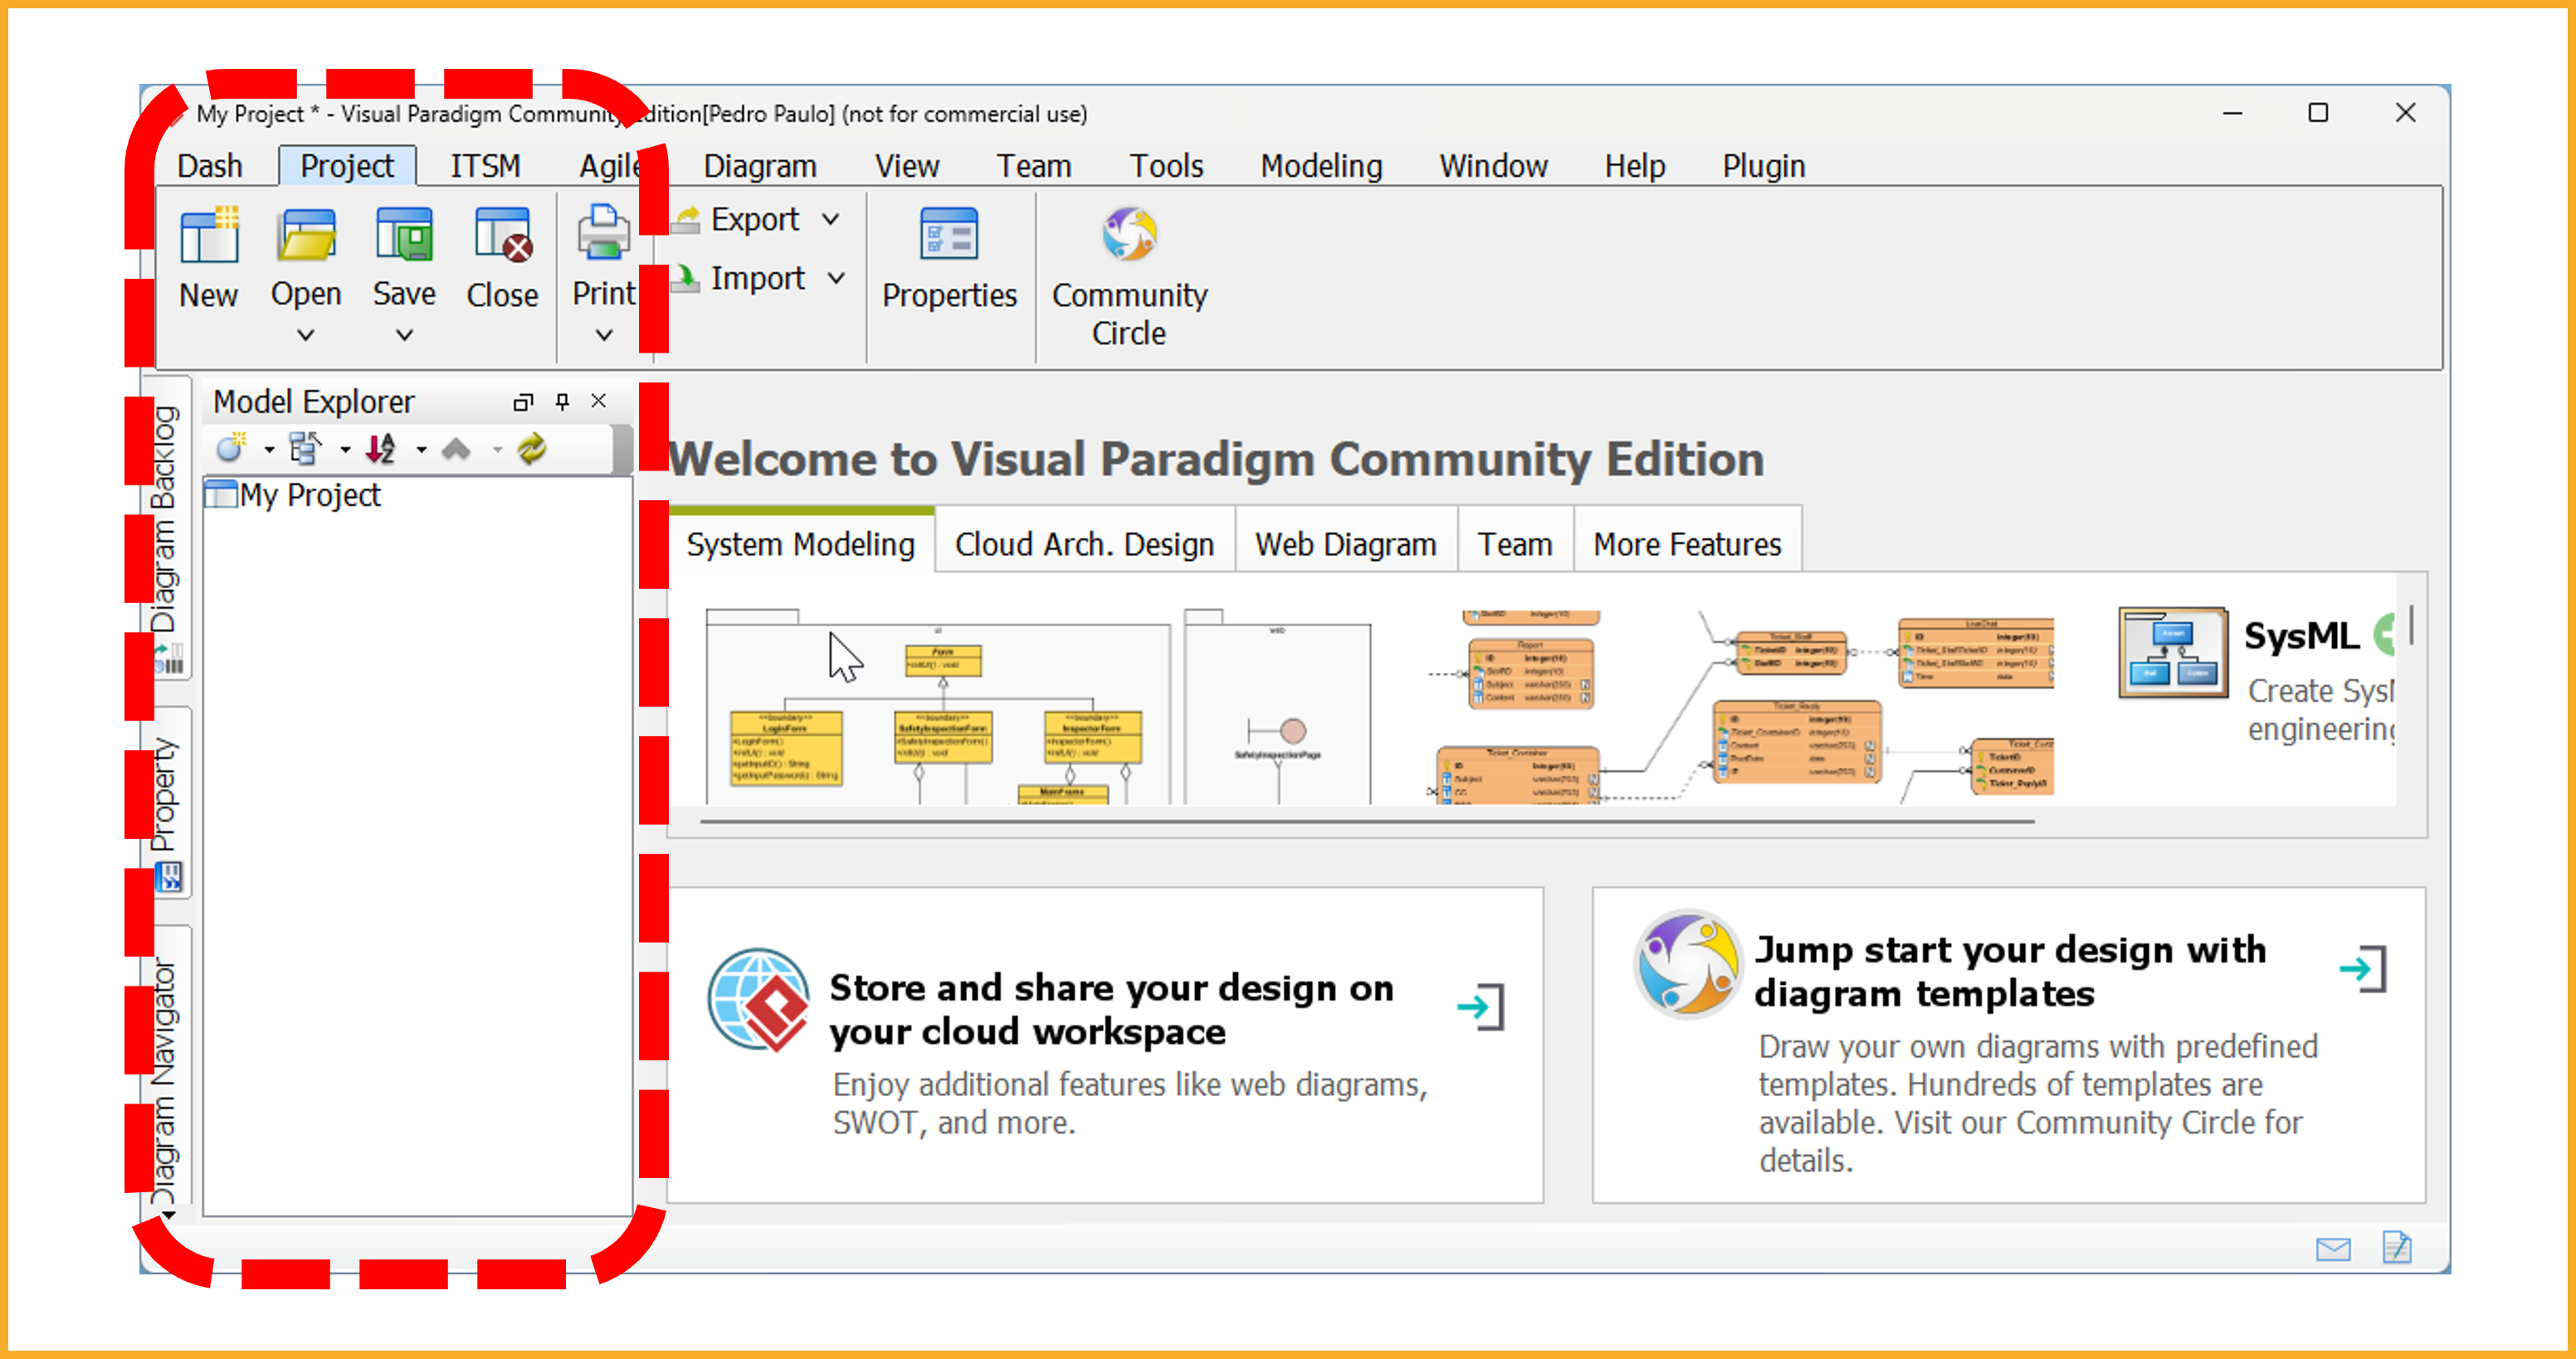The height and width of the screenshot is (1359, 2576).
Task: Expand hidden side tabs arrow below Diagram Navigator
Action: [169, 1215]
